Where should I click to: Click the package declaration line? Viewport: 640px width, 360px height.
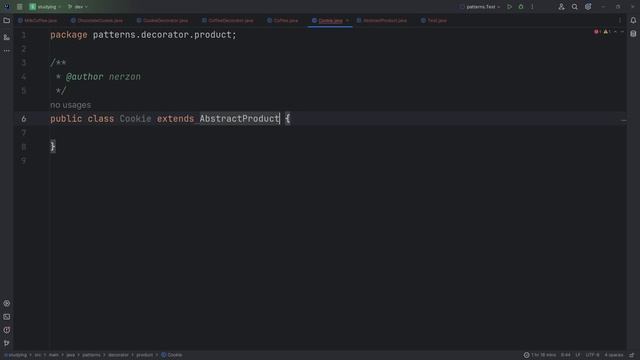tap(143, 35)
